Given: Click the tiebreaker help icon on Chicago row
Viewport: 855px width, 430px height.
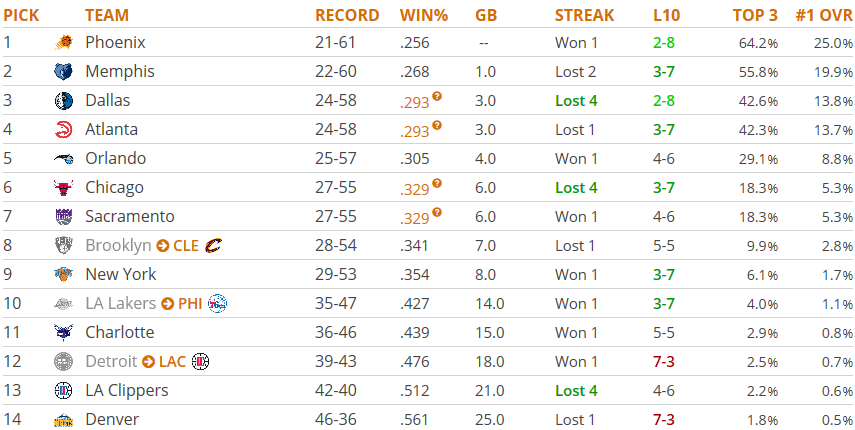Looking at the screenshot, I should click(437, 184).
